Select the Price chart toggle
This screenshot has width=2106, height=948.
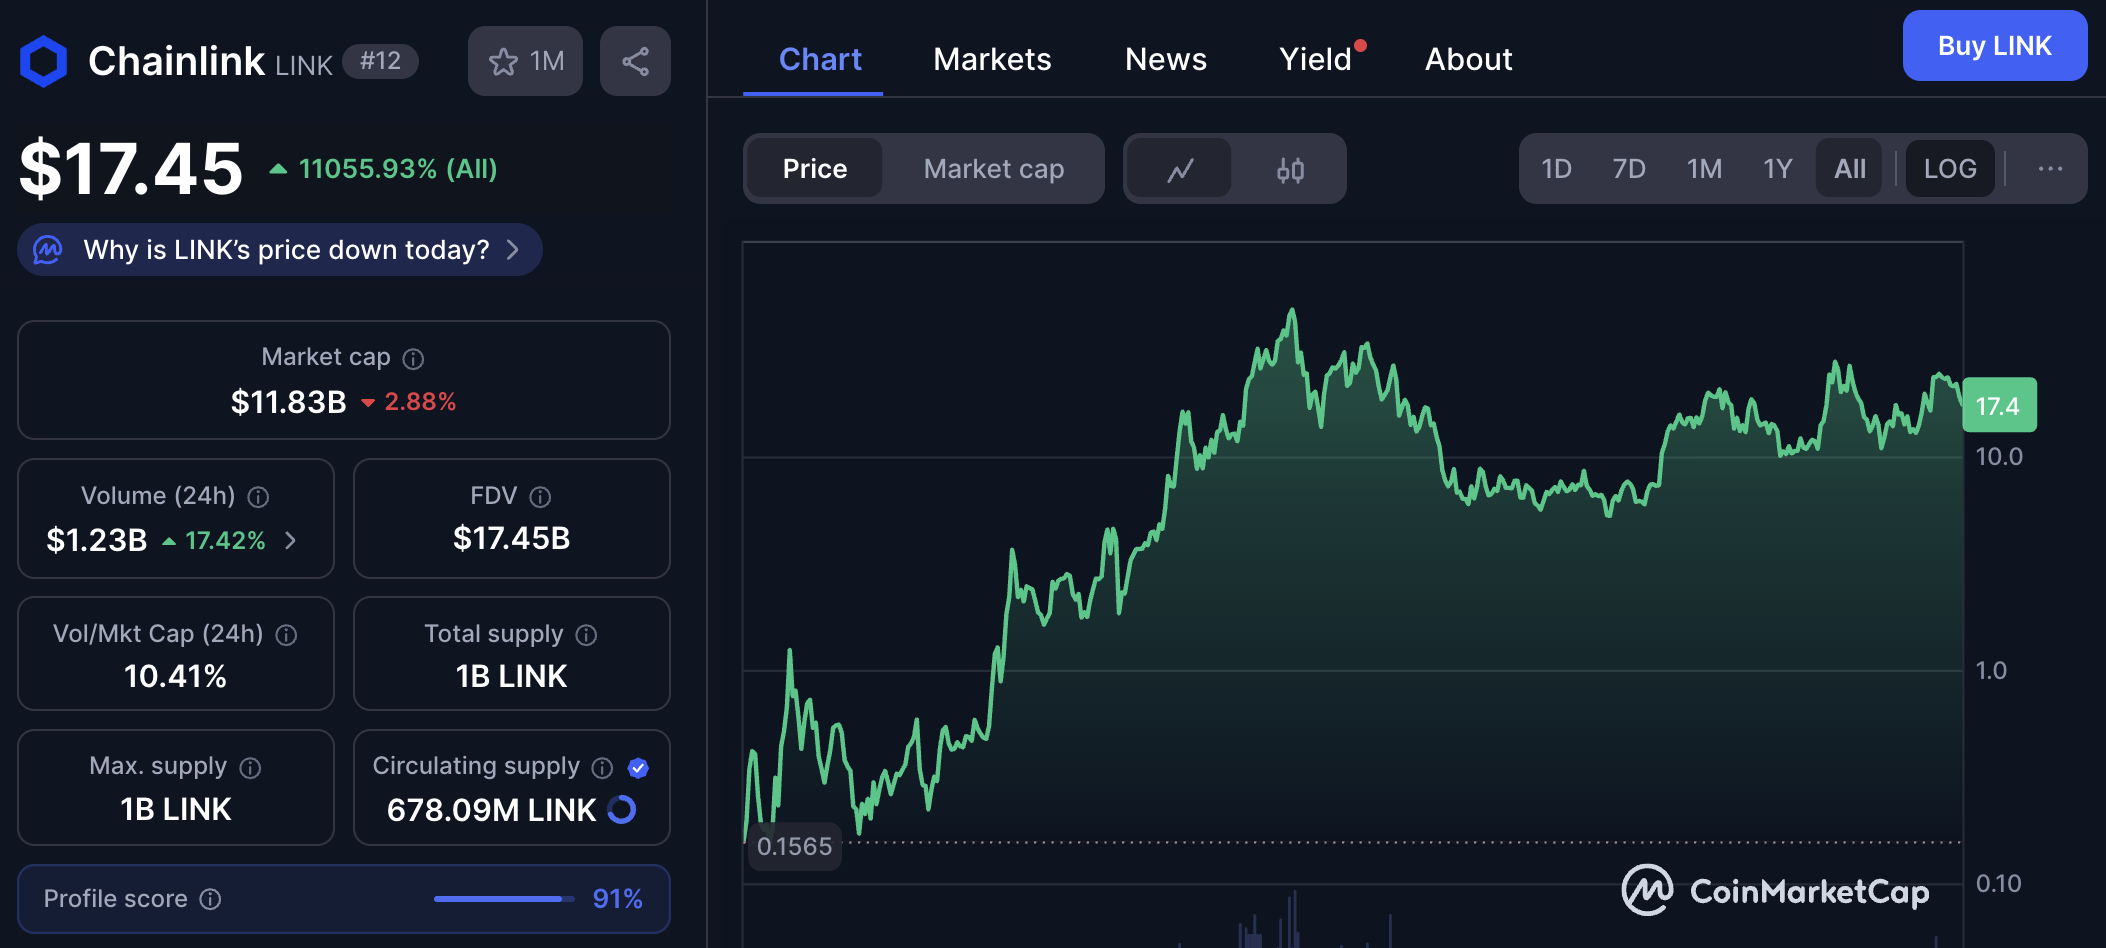[x=814, y=169]
